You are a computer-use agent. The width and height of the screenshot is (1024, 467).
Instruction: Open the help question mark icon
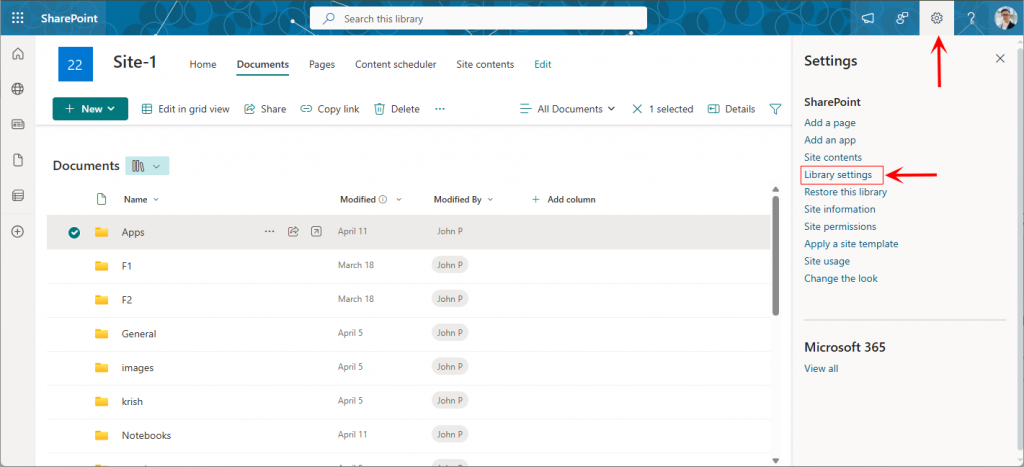point(970,18)
